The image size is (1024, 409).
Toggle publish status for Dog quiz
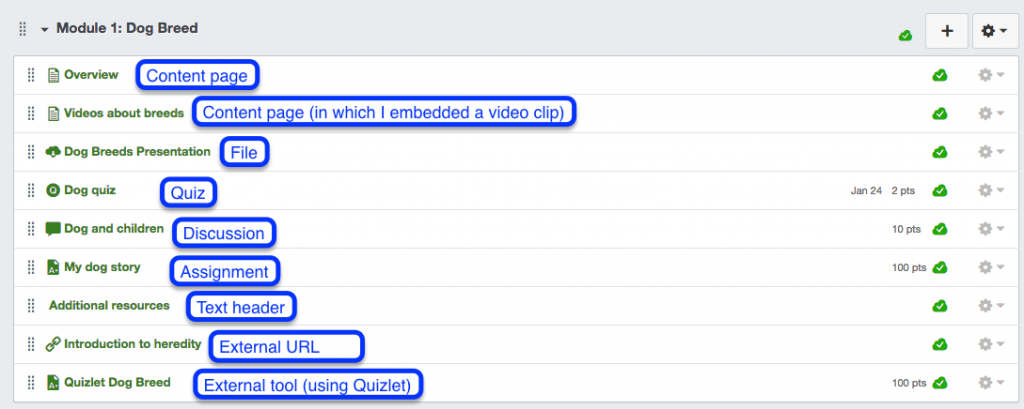(940, 190)
